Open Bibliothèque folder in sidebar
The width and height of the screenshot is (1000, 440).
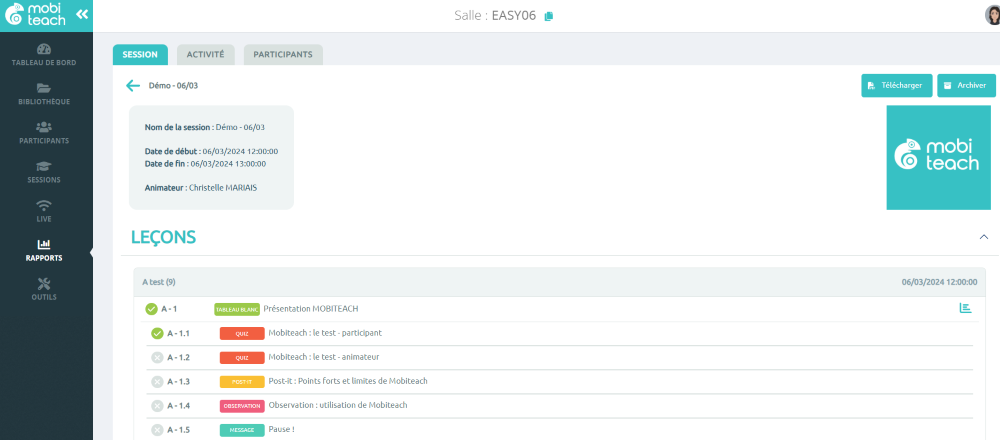click(44, 94)
